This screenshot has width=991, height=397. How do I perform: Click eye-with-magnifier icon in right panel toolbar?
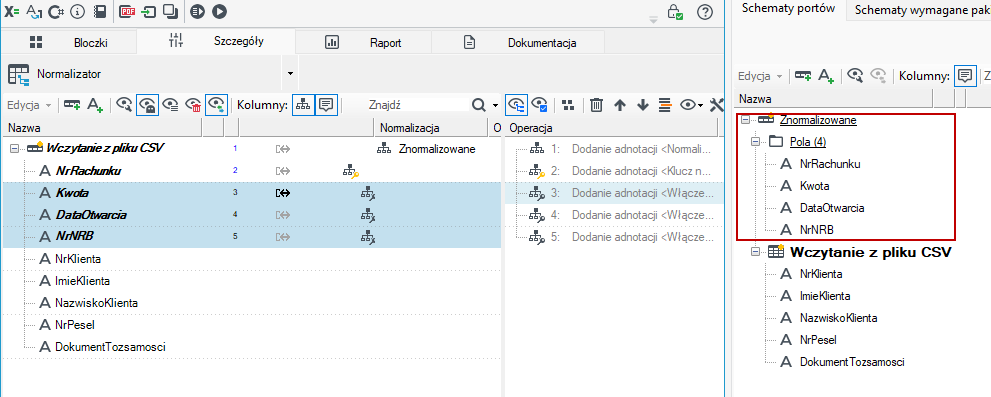tap(855, 76)
